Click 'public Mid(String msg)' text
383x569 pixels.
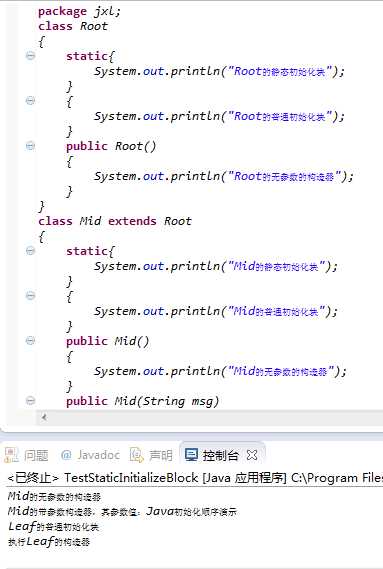point(143,401)
